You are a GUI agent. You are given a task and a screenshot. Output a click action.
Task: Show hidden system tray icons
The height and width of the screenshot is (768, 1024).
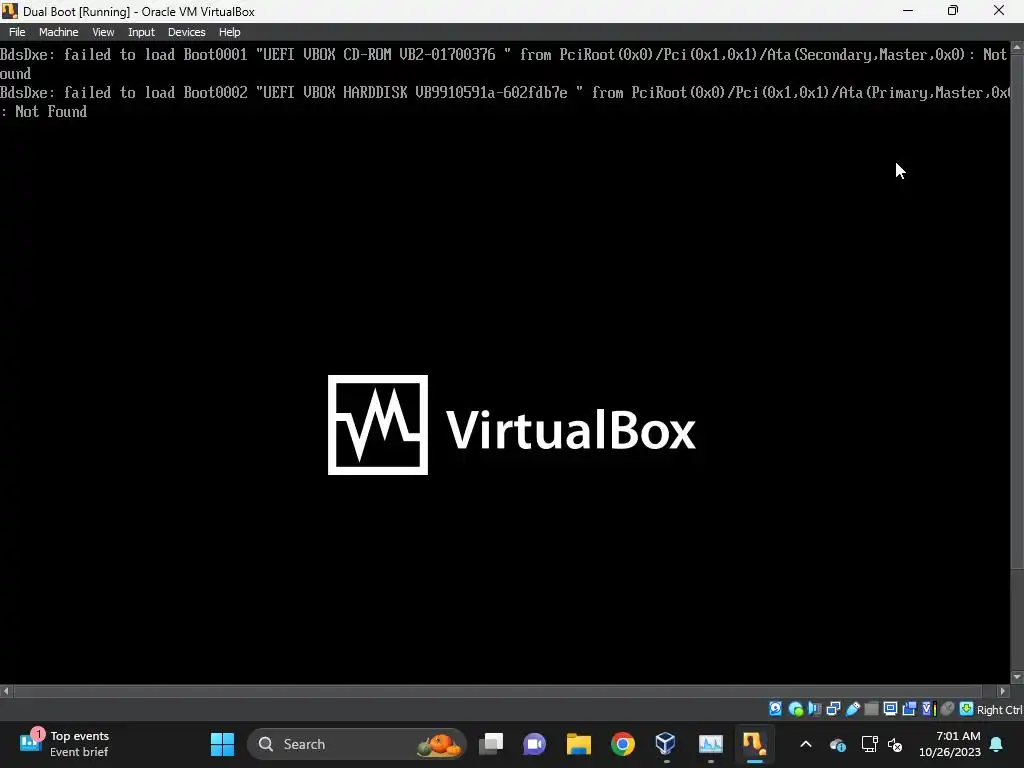coord(806,744)
